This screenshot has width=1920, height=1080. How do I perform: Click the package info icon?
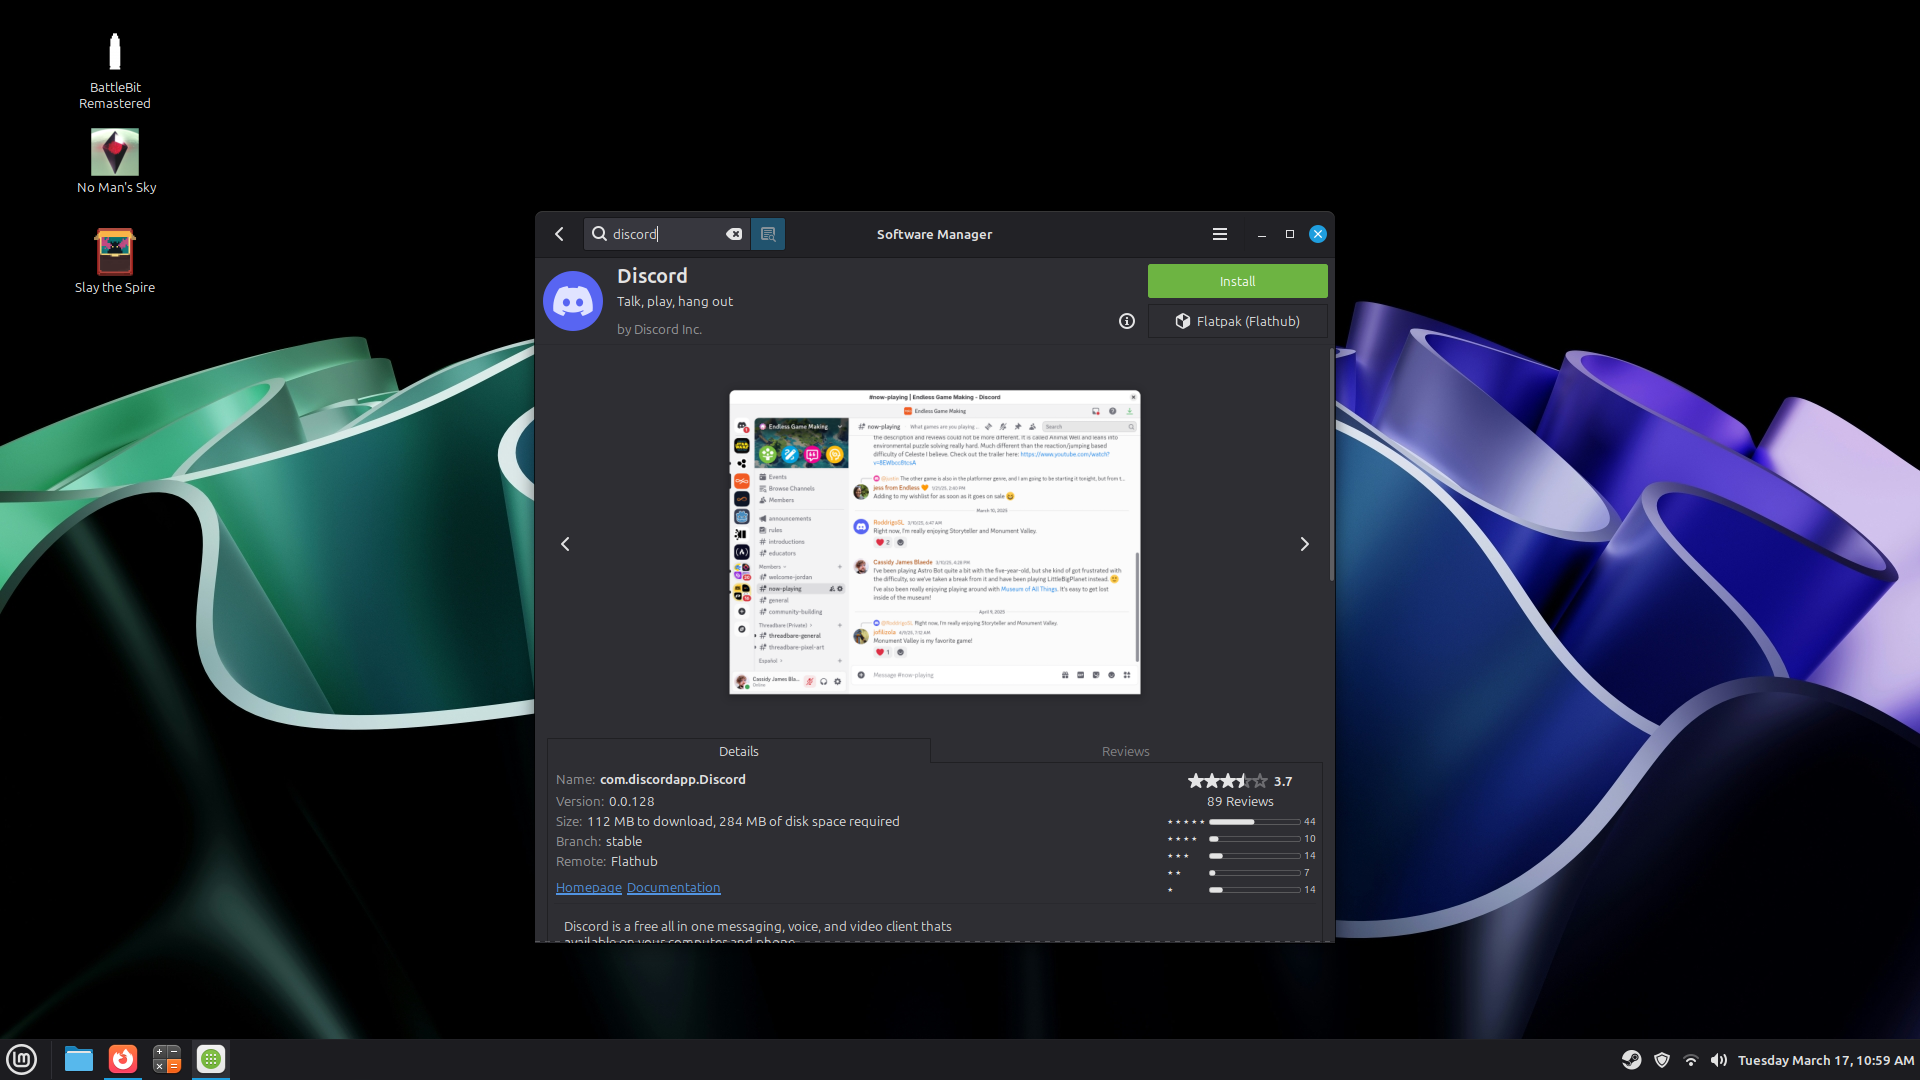[x=1127, y=321]
